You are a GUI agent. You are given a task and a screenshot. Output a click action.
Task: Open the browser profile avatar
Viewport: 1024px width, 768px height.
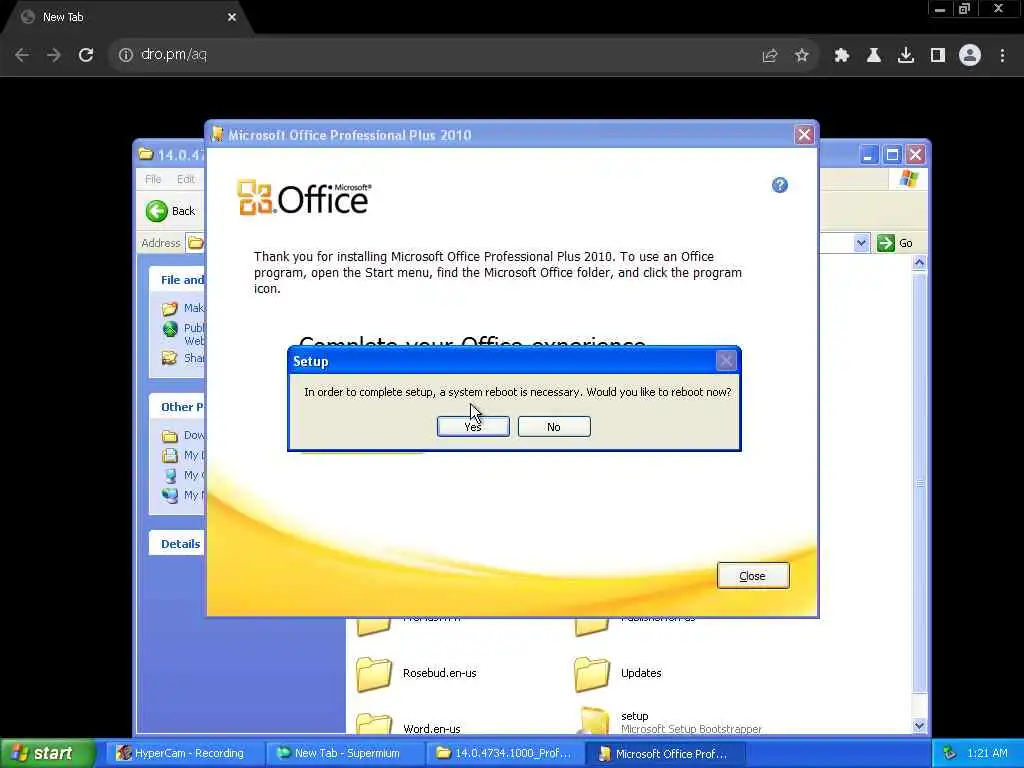pos(970,56)
